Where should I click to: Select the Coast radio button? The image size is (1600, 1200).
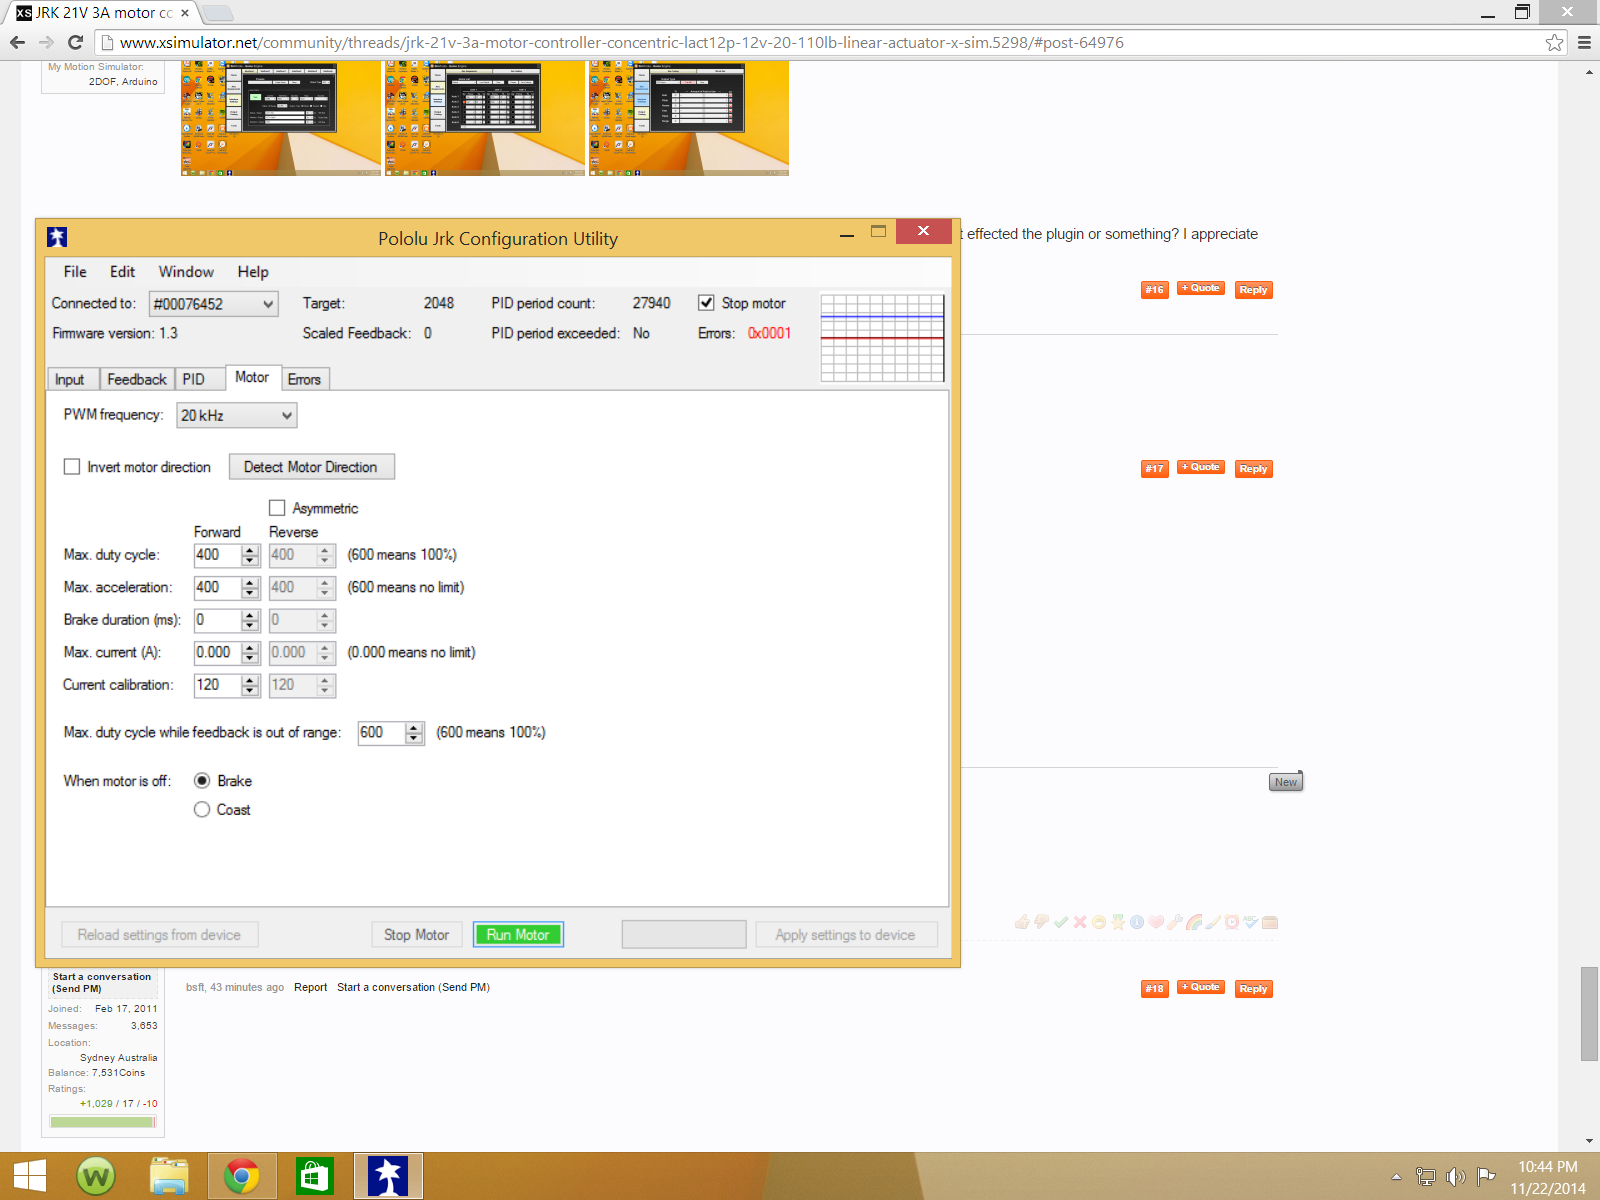[x=202, y=810]
